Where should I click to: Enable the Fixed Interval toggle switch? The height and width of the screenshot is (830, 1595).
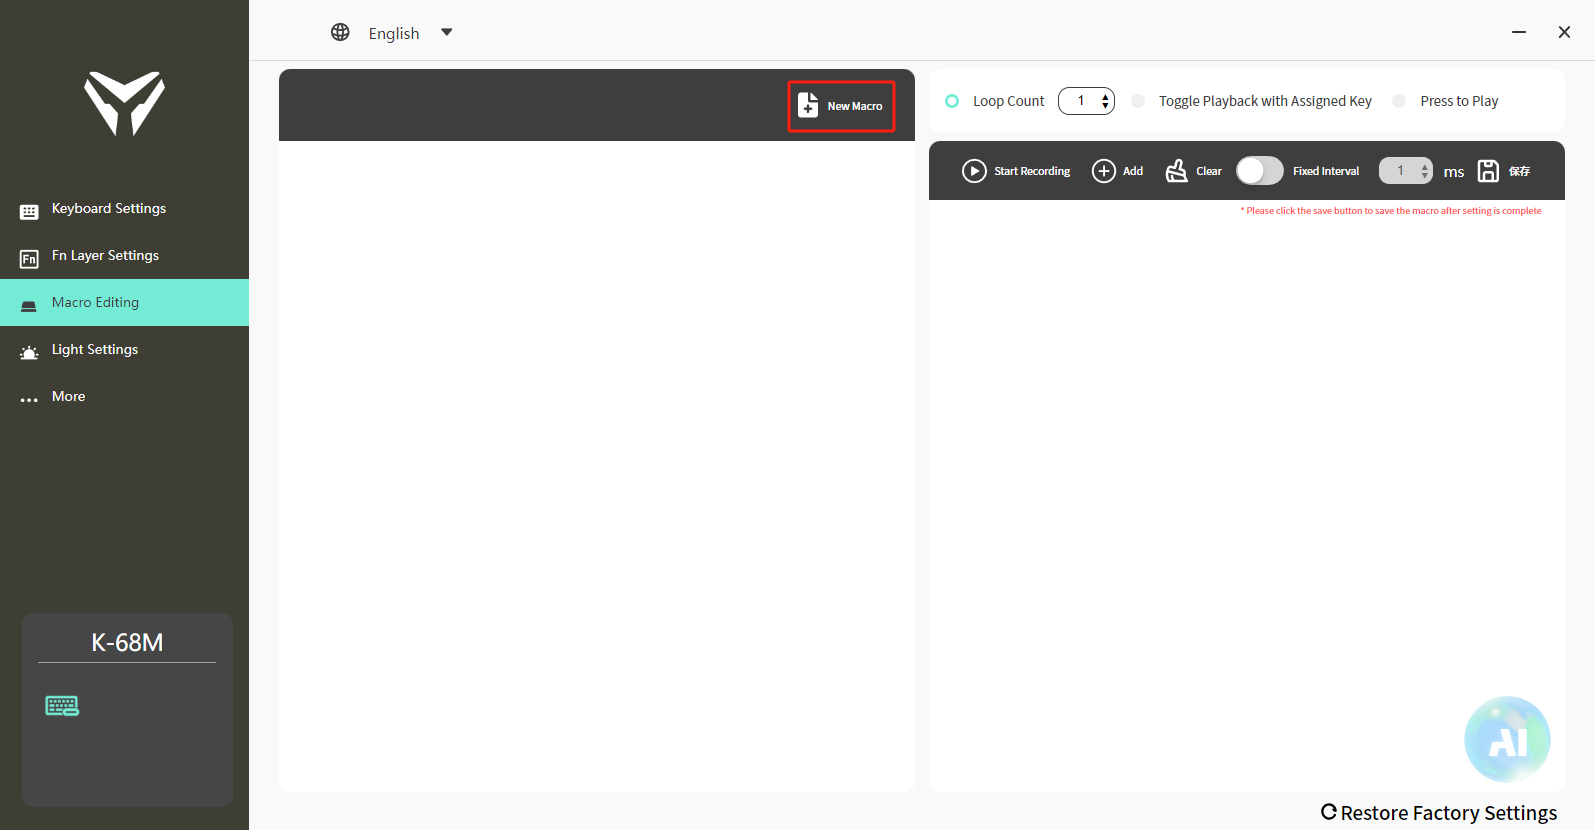coord(1259,171)
